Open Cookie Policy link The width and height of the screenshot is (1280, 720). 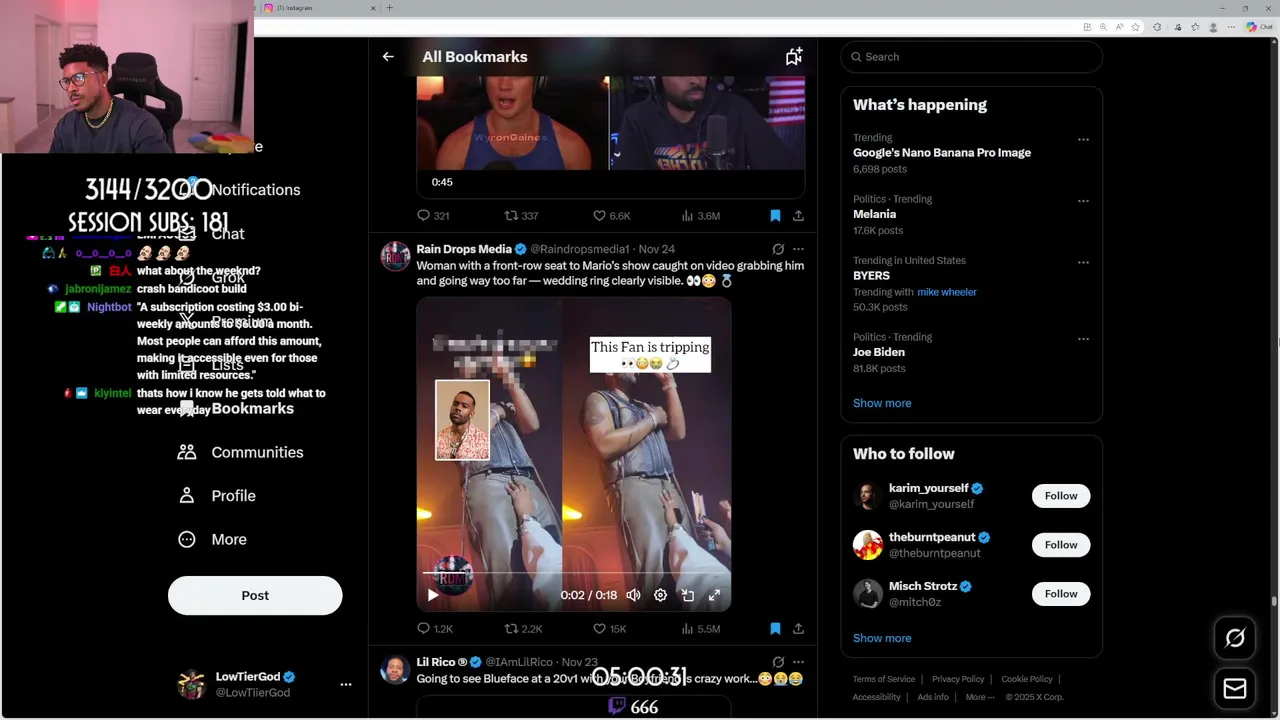click(x=1027, y=679)
